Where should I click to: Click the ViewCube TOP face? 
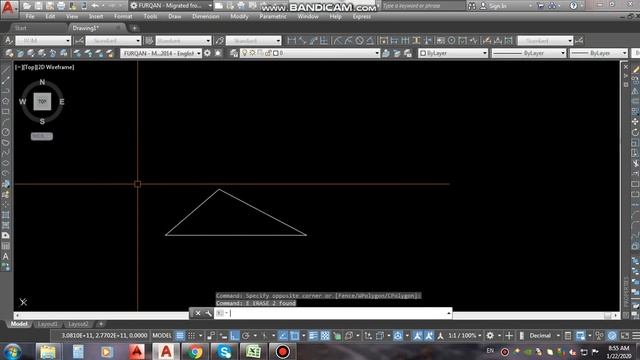42,101
